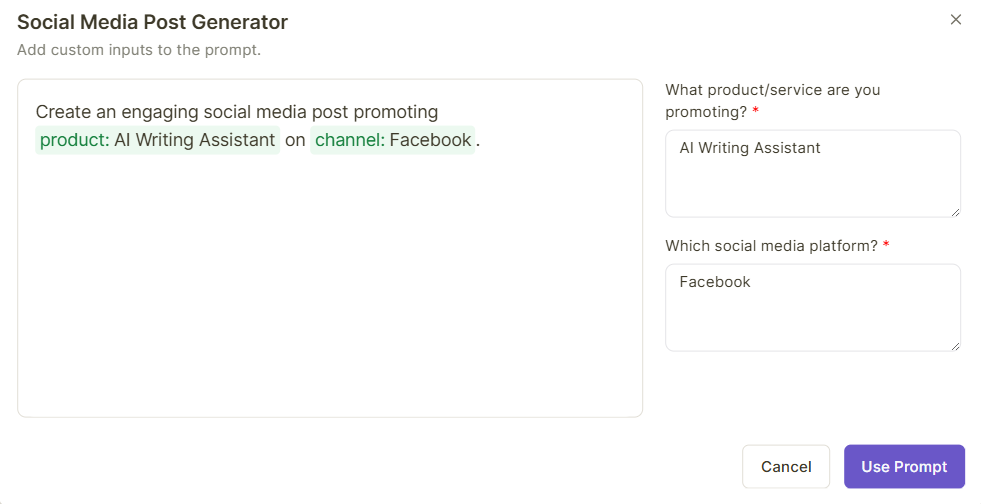Click the word 'on' between the two tags
This screenshot has height=504, width=981.
pyautogui.click(x=295, y=140)
